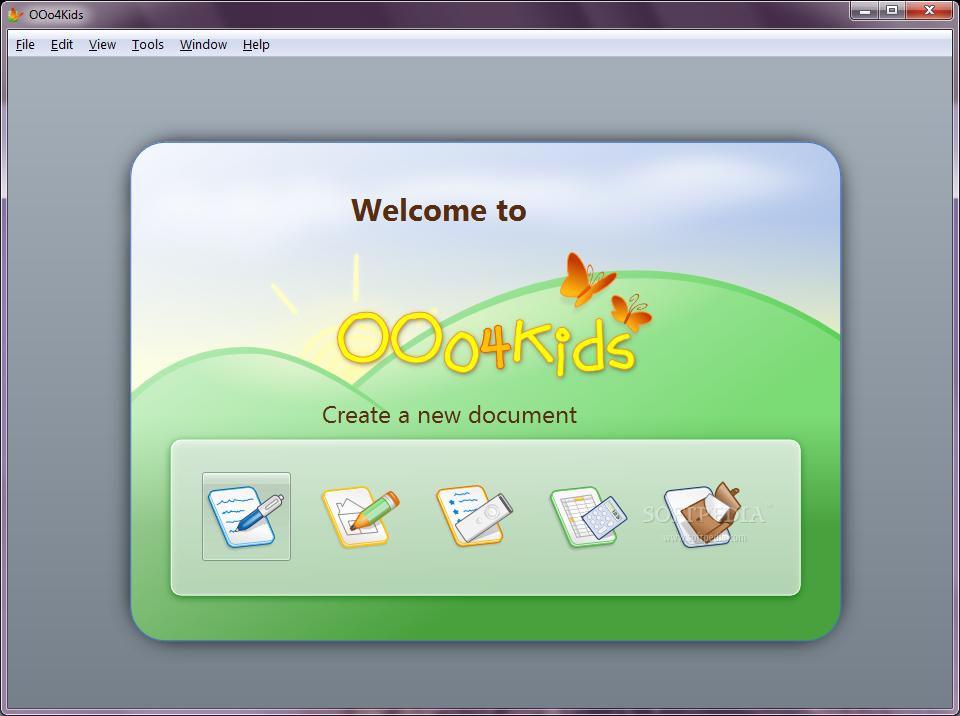Close the OOo4Kids window

coord(929,10)
